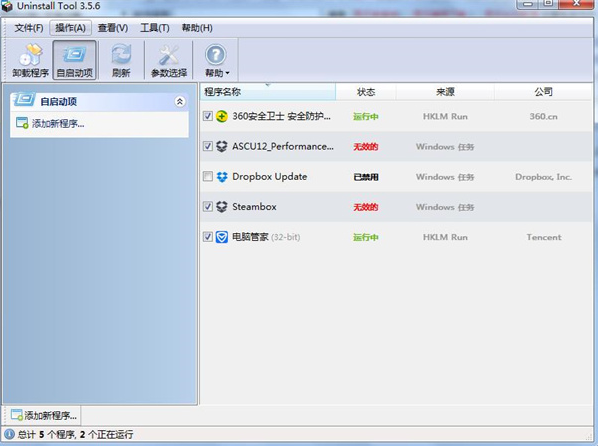Click the Refresh (刷新) toolbar icon
Viewport: 599px width, 448px height.
(121, 55)
